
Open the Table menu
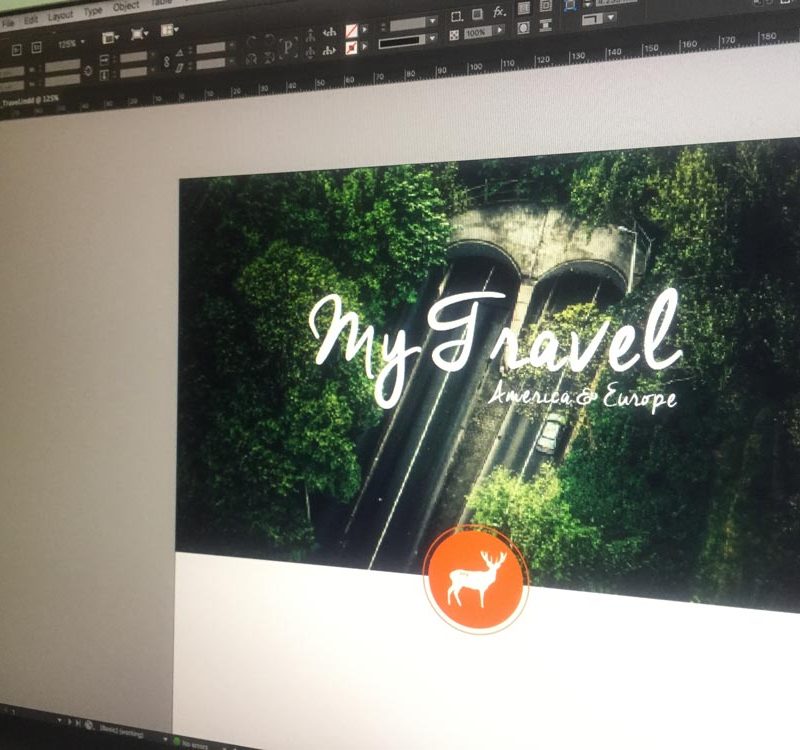pyautogui.click(x=161, y=3)
